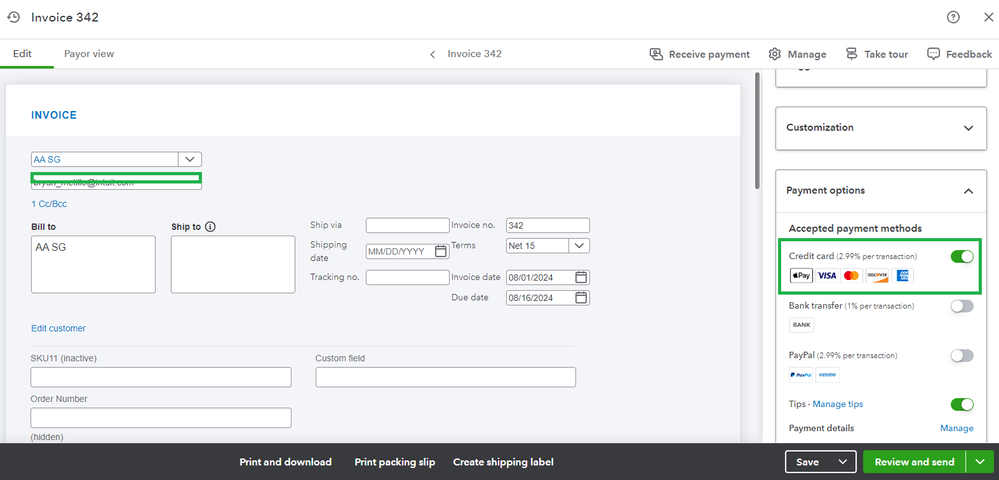Image resolution: width=999 pixels, height=480 pixels.
Task: Open the Manage tips link
Action: (838, 404)
